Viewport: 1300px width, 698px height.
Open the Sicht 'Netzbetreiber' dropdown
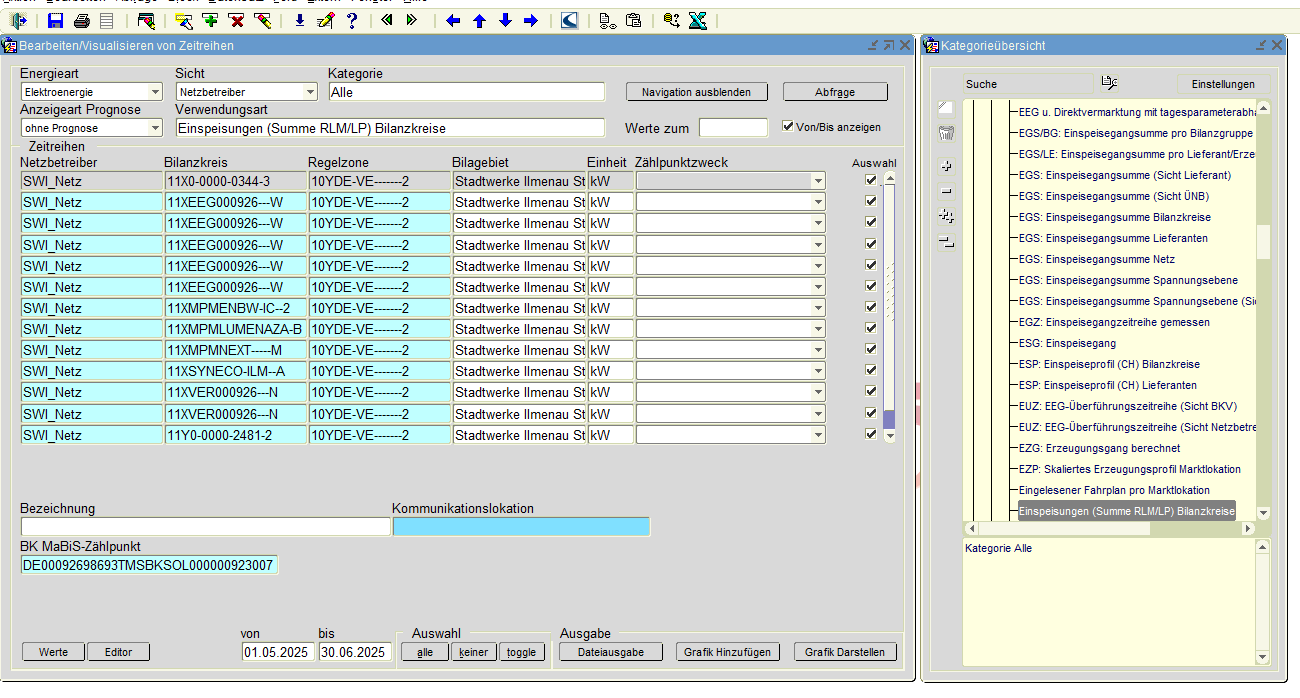(x=309, y=92)
